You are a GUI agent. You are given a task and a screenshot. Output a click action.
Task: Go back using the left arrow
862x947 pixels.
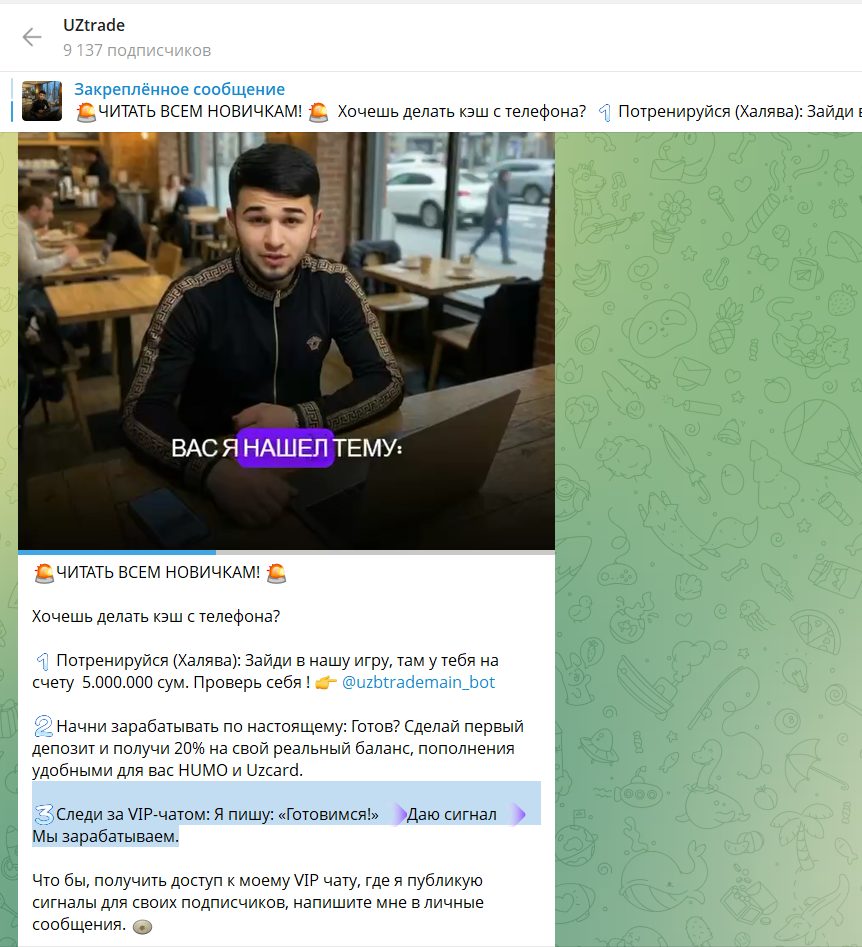(31, 37)
